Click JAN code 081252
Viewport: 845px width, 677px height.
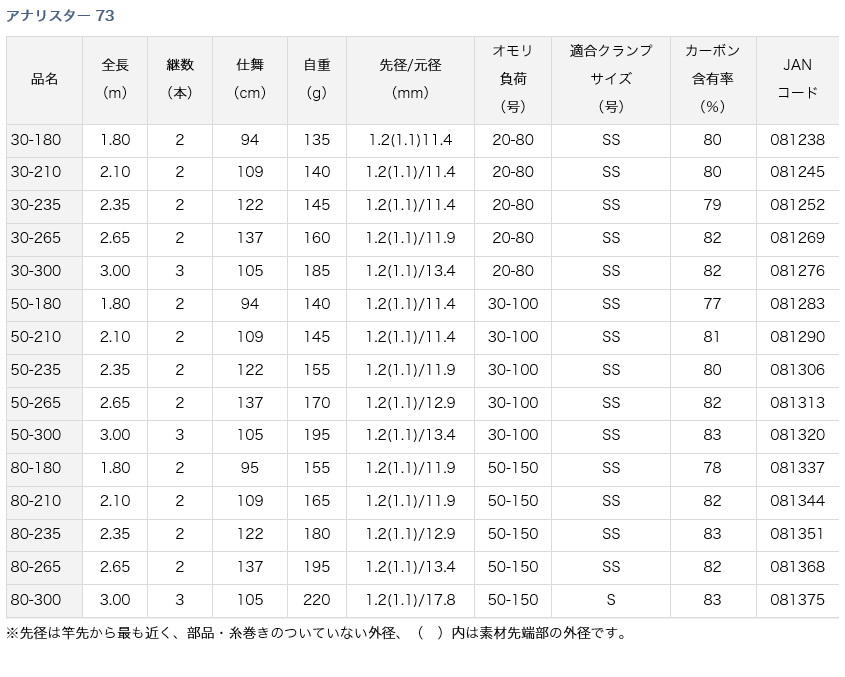tap(798, 205)
